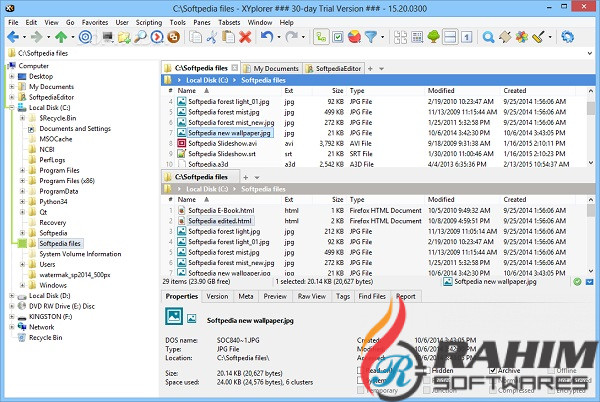Collapse the Local Disk (C:) tree node
The image size is (600, 402).
(x=12, y=107)
